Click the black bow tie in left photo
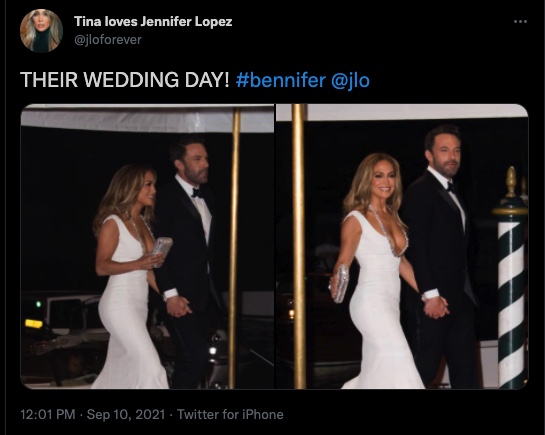 coord(197,192)
